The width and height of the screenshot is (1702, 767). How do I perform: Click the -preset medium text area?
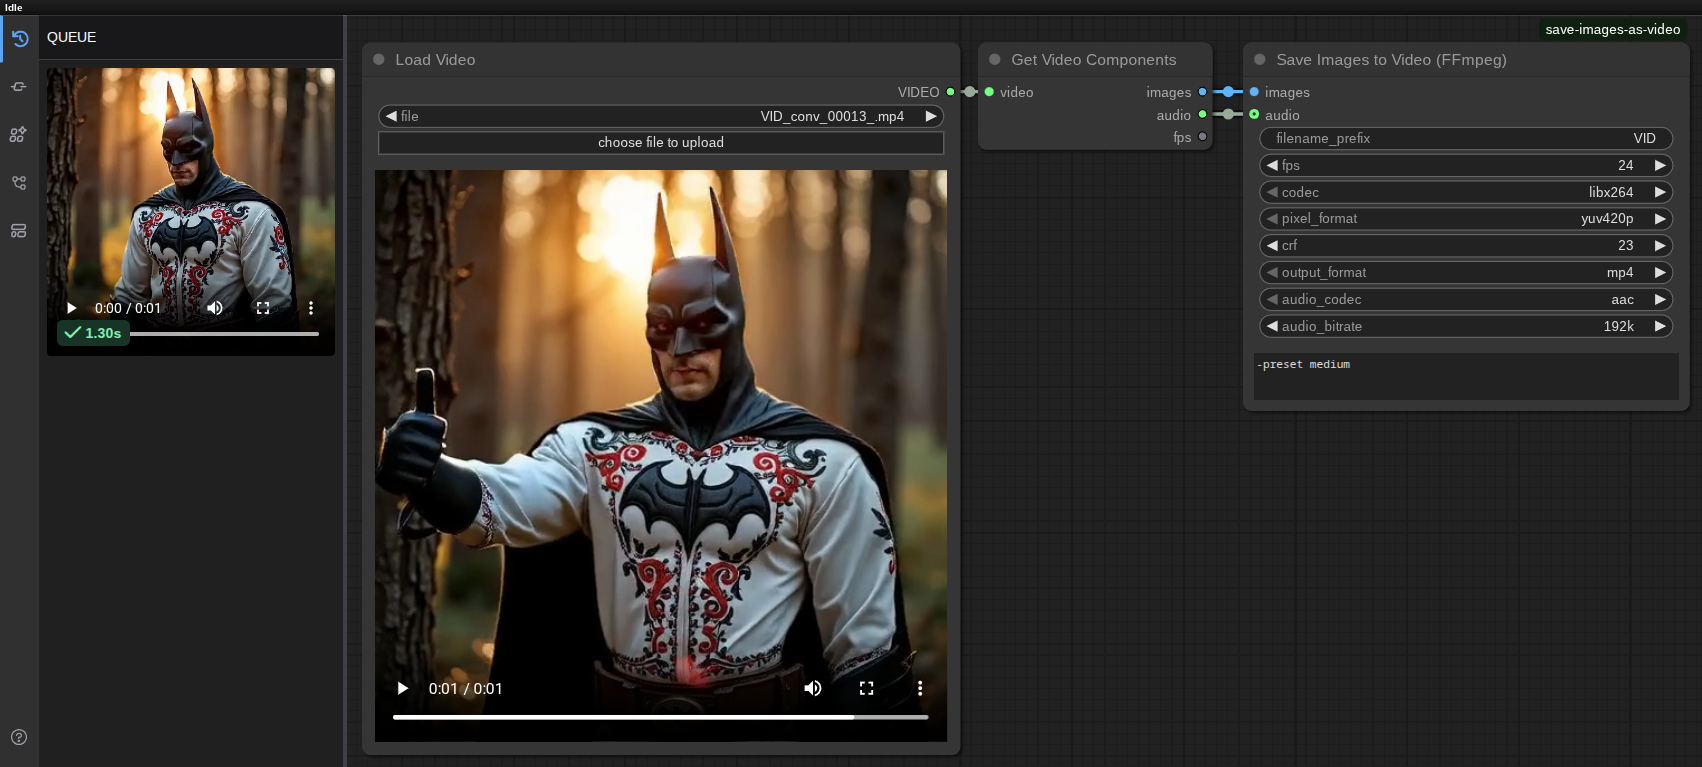pos(1466,377)
